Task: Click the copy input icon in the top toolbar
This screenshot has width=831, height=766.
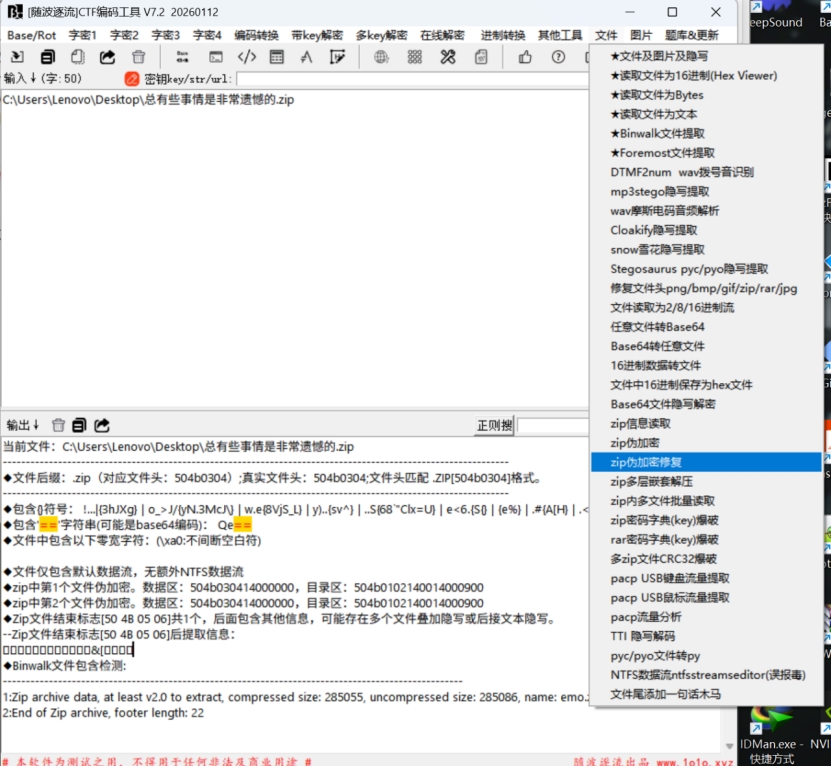Action: pos(48,57)
